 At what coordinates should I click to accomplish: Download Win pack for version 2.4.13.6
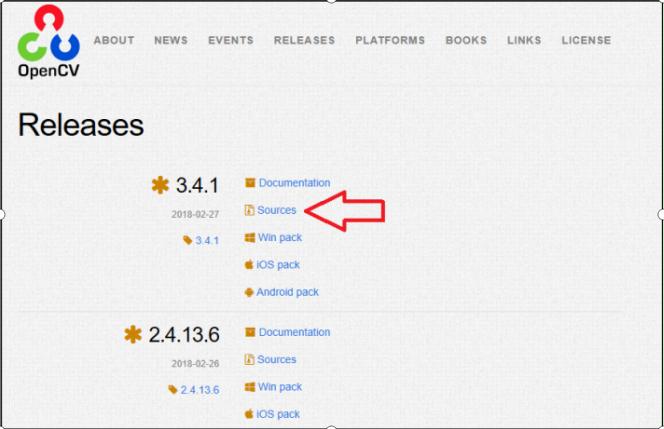pyautogui.click(x=280, y=387)
